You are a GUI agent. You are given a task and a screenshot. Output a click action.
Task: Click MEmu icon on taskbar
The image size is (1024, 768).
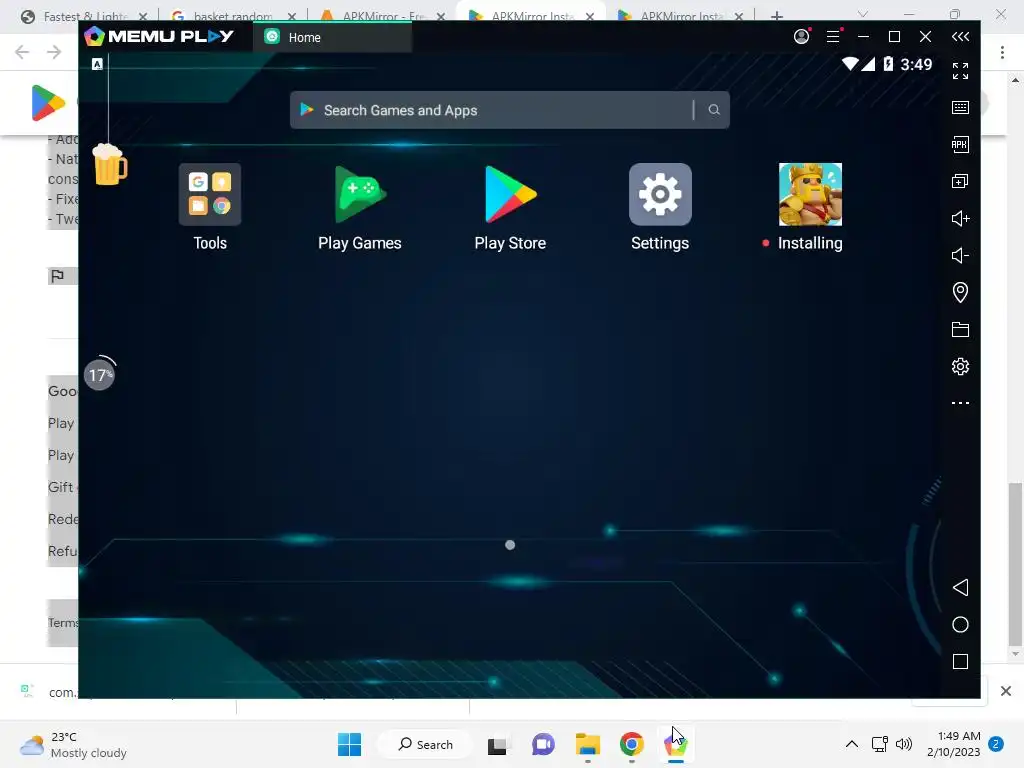676,744
